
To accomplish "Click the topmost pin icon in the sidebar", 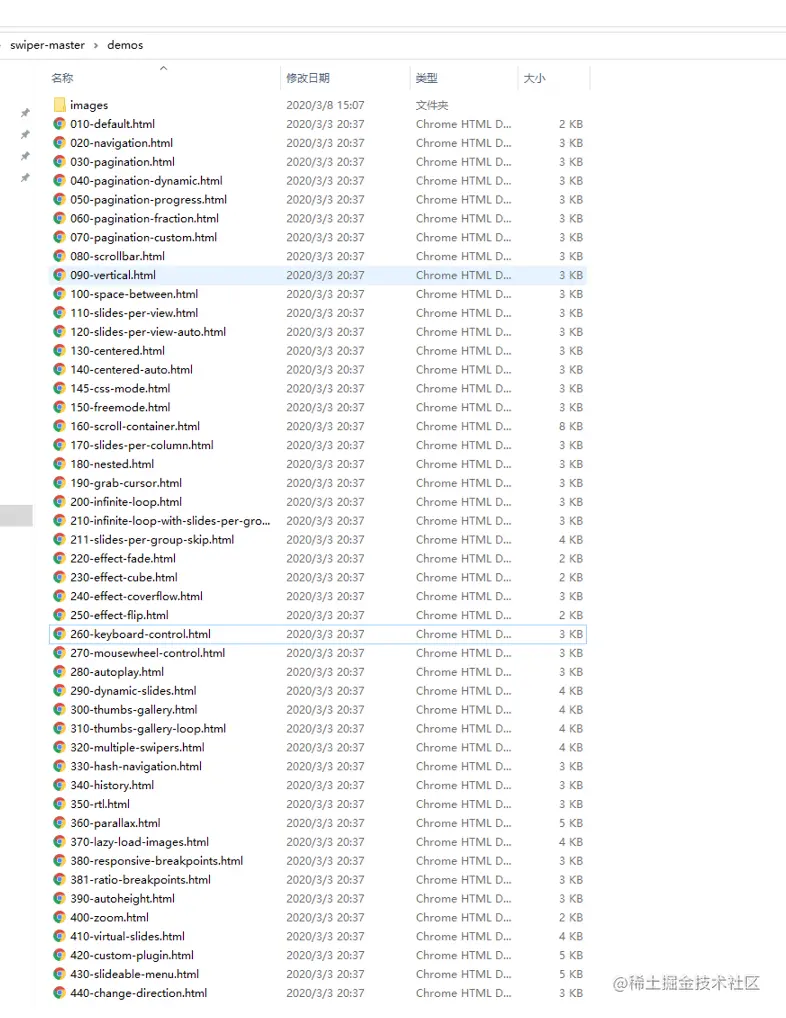I will (25, 113).
